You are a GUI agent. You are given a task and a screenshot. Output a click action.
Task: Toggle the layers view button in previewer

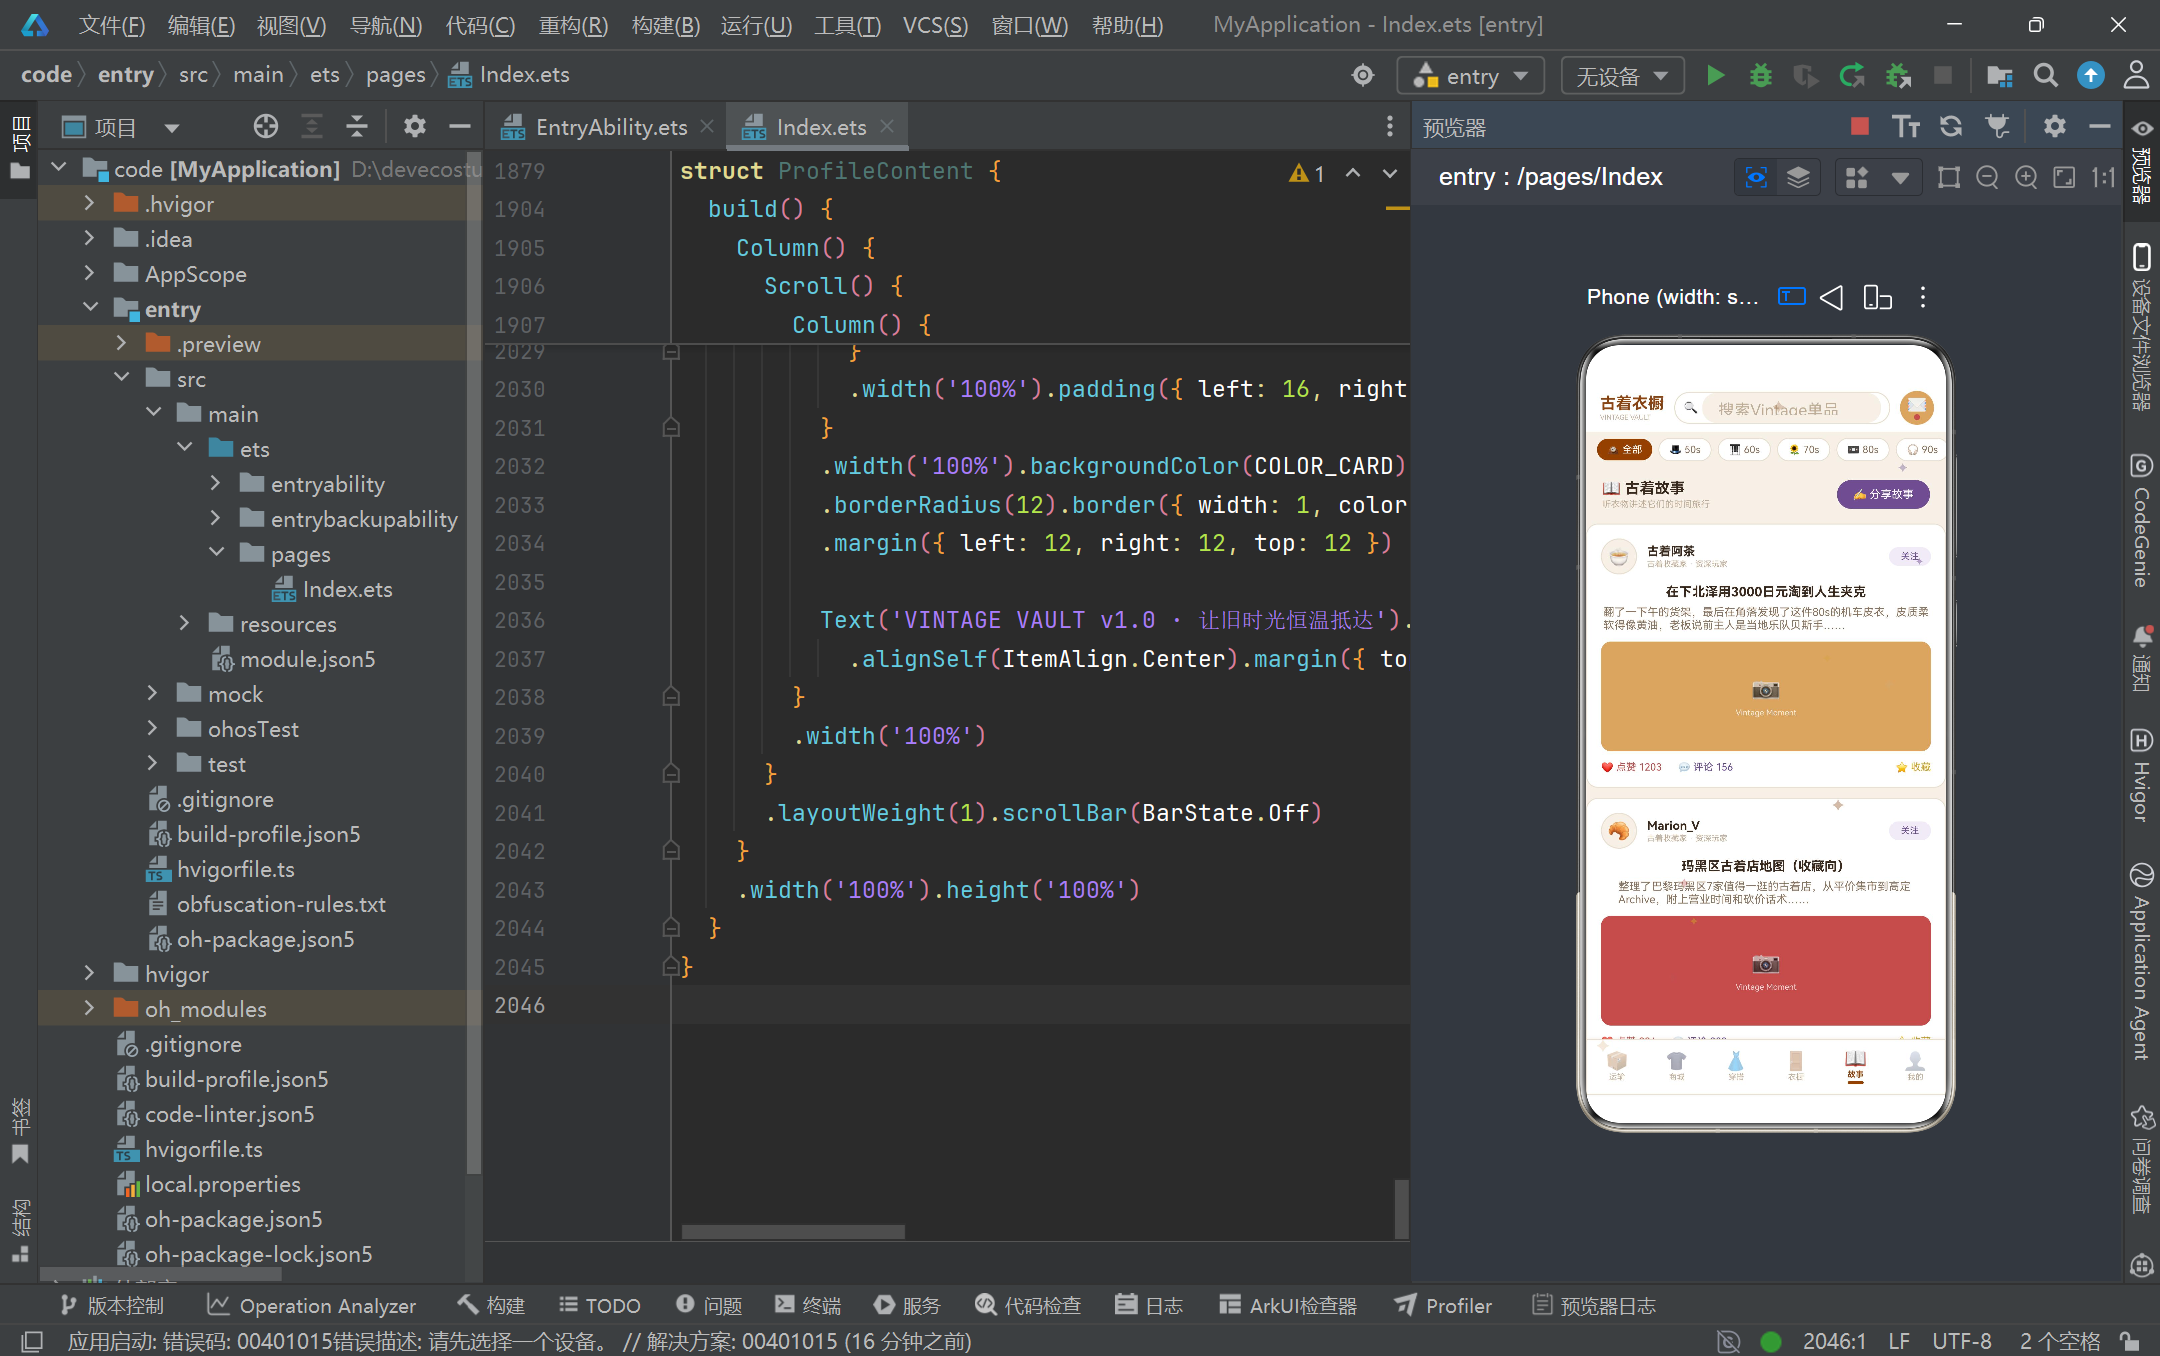click(x=1798, y=178)
